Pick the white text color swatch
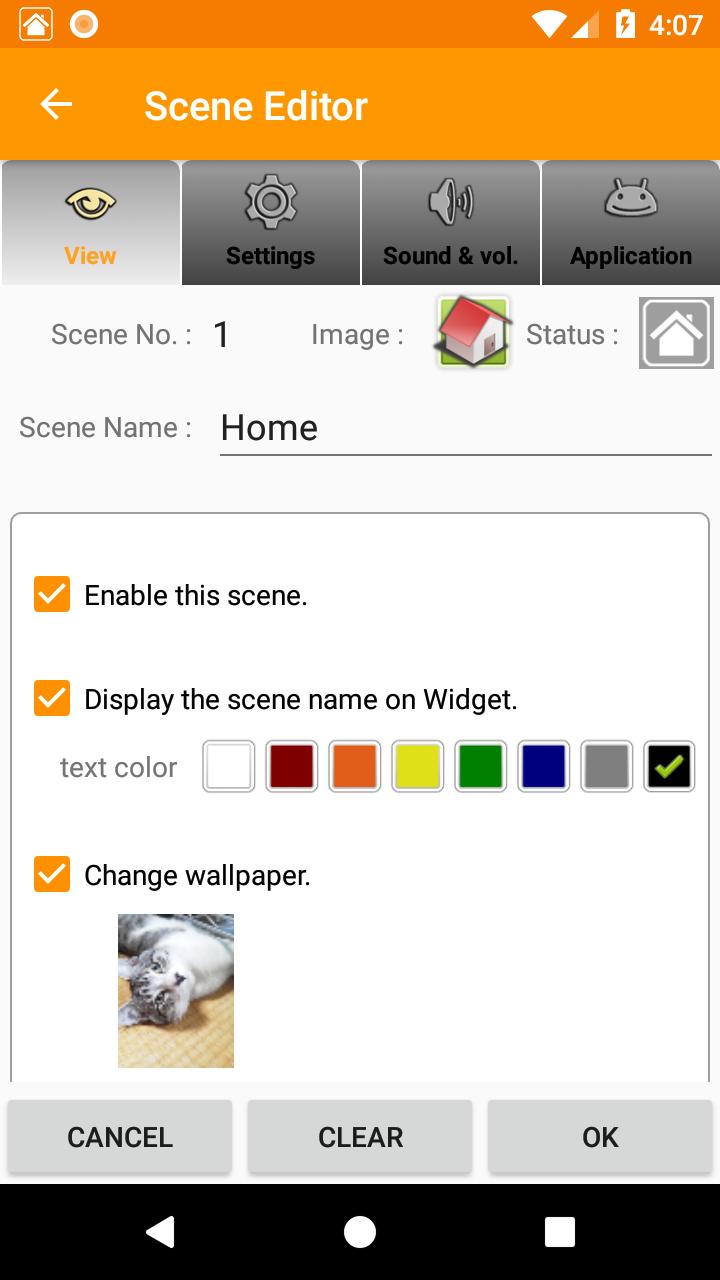The width and height of the screenshot is (720, 1280). 229,767
